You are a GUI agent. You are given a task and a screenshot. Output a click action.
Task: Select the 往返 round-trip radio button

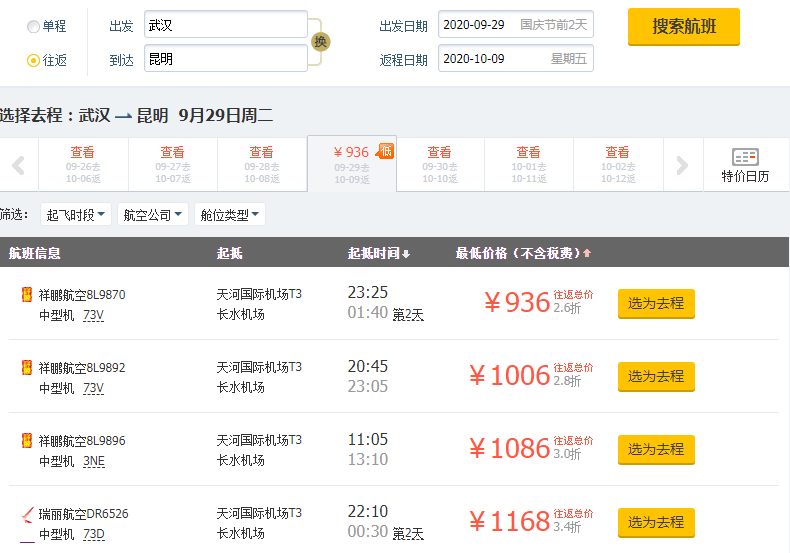(x=34, y=60)
